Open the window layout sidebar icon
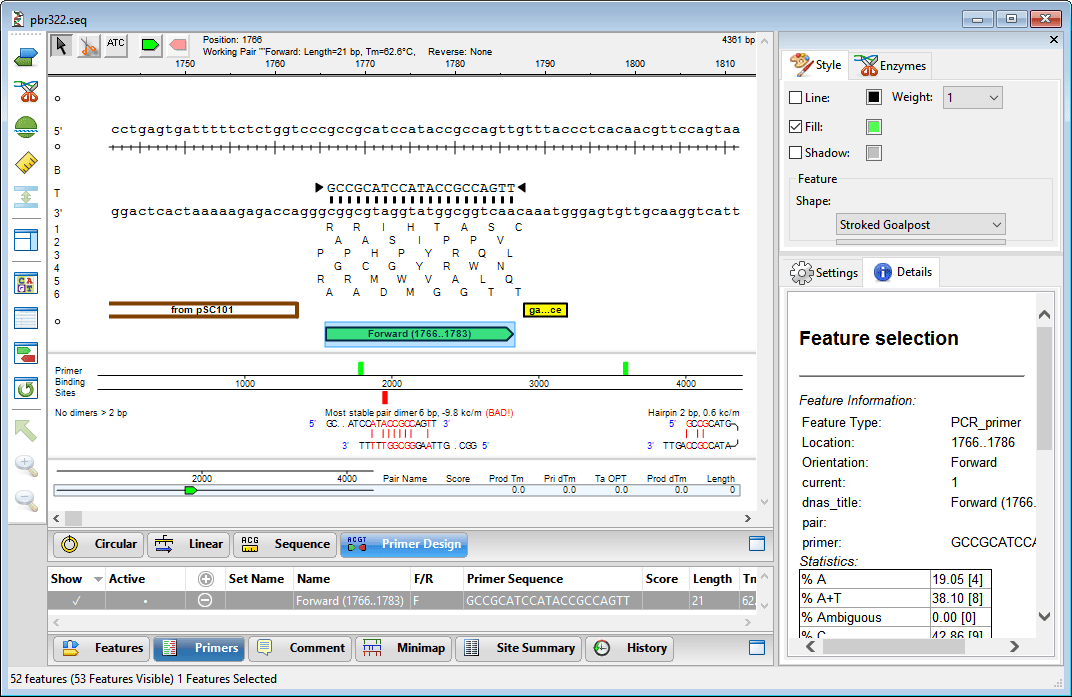Screen dimensions: 1072x697 pyautogui.click(x=26, y=240)
